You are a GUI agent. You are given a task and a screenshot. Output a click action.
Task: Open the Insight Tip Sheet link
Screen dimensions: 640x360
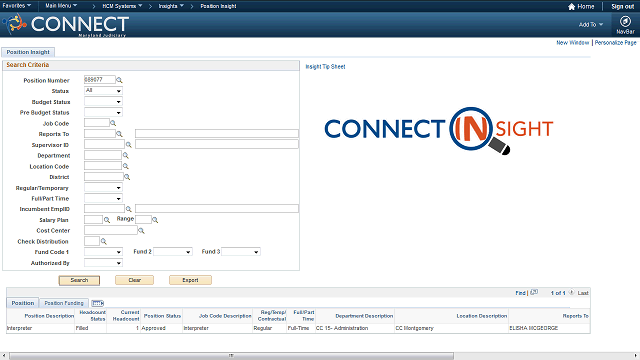(325, 67)
